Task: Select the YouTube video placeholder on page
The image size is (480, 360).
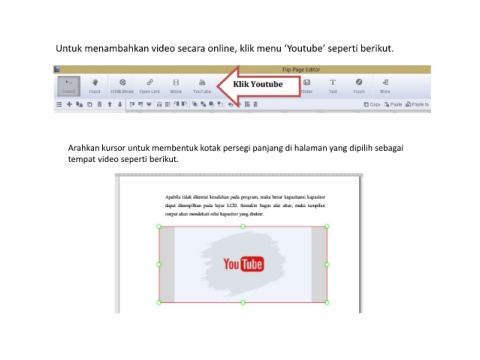Action: (x=243, y=264)
